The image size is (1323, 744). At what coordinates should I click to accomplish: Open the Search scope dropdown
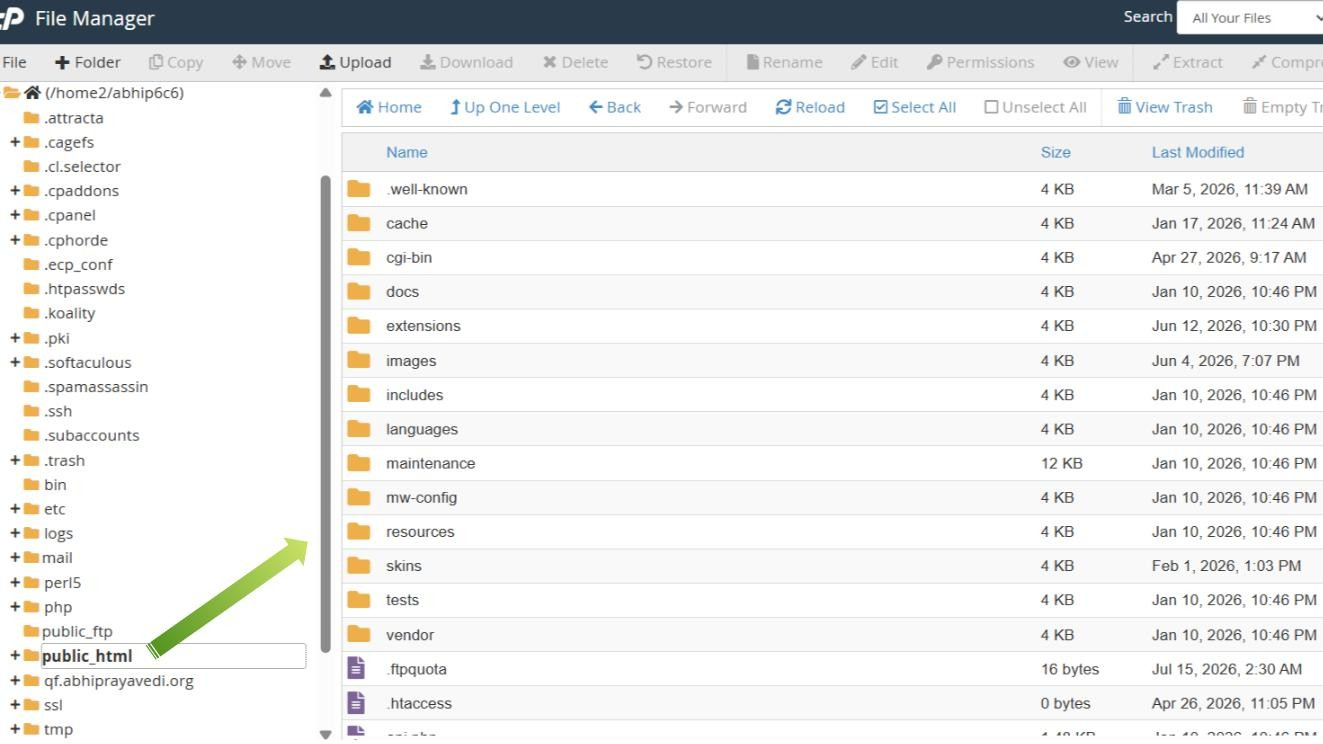tap(1250, 18)
